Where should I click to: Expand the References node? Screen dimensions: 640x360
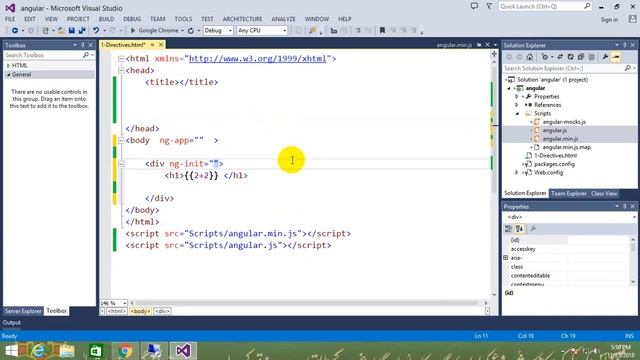[x=517, y=105]
